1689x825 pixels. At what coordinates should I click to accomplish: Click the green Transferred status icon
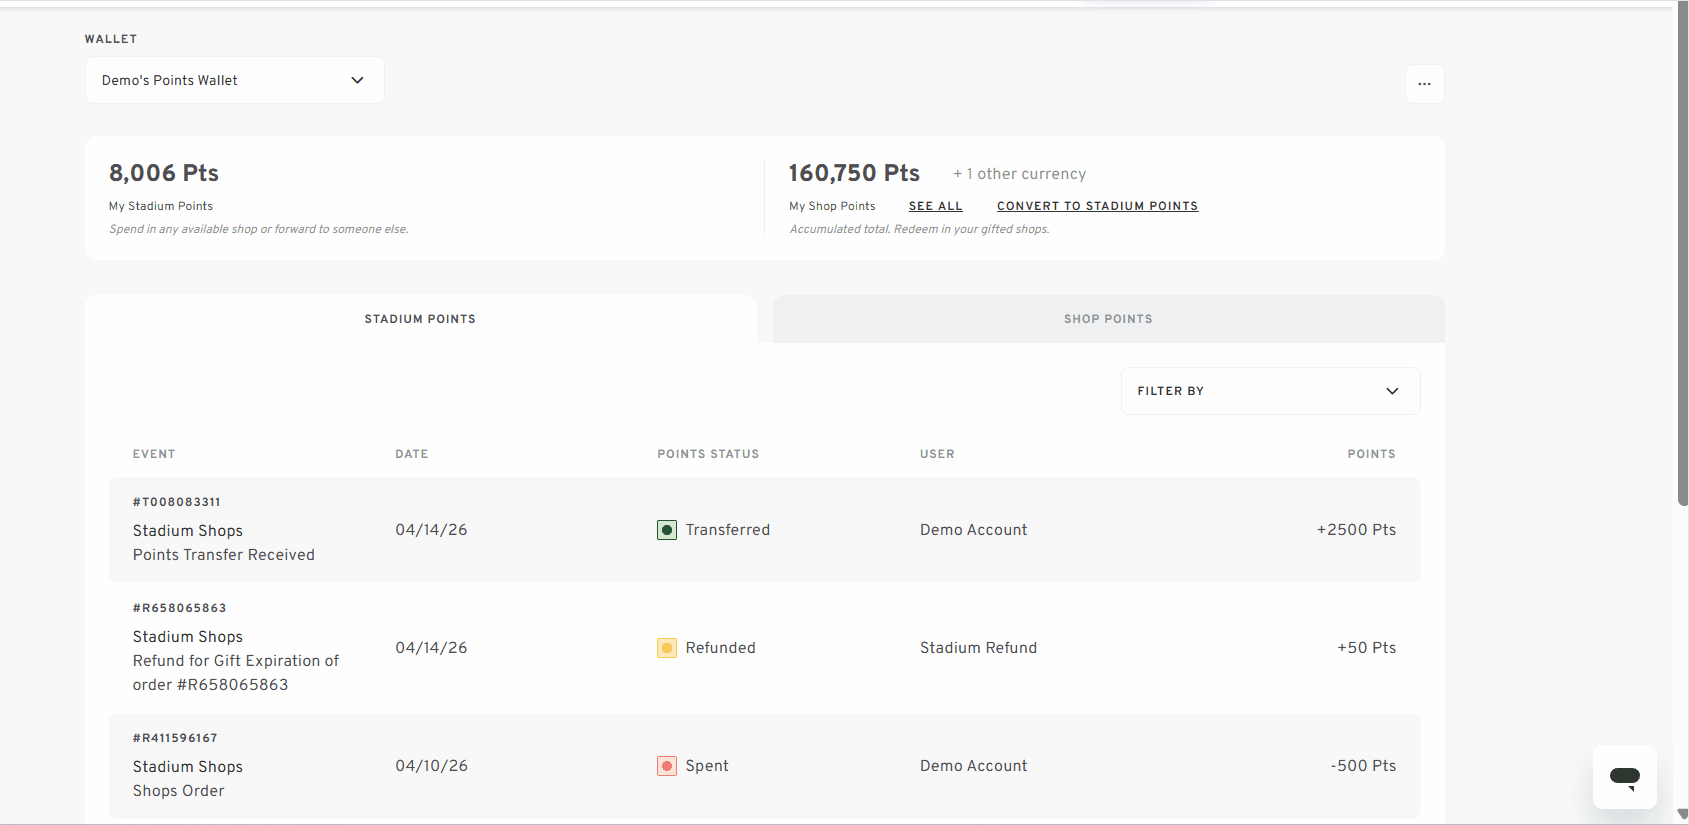(667, 530)
